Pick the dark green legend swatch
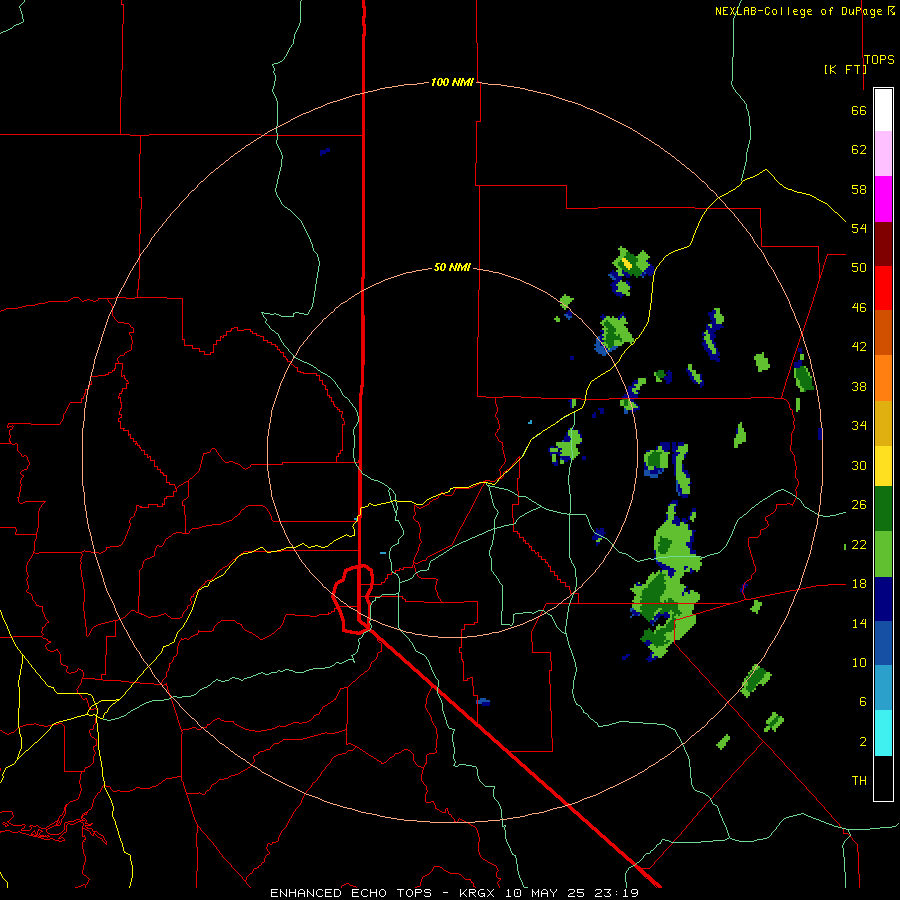 pyautogui.click(x=883, y=509)
